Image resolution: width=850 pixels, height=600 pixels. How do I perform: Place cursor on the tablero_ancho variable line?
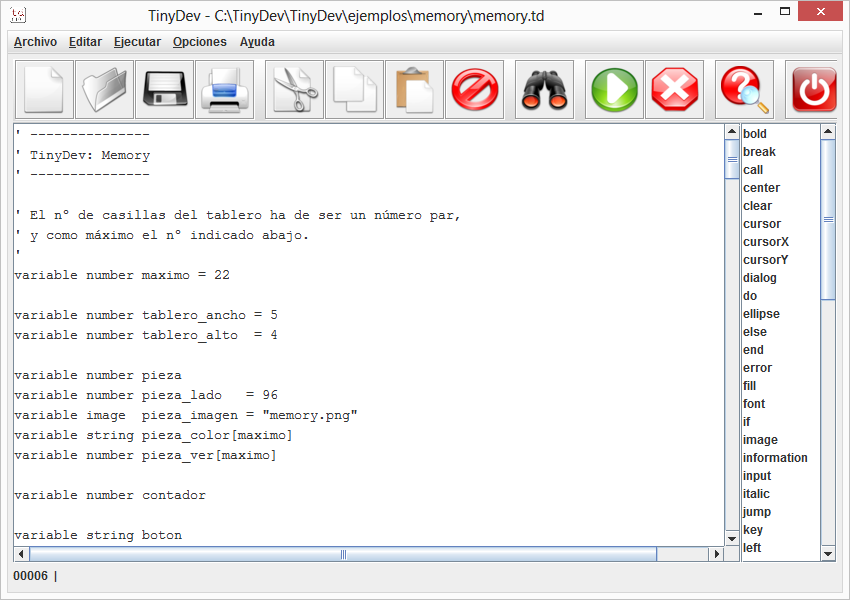pos(146,315)
